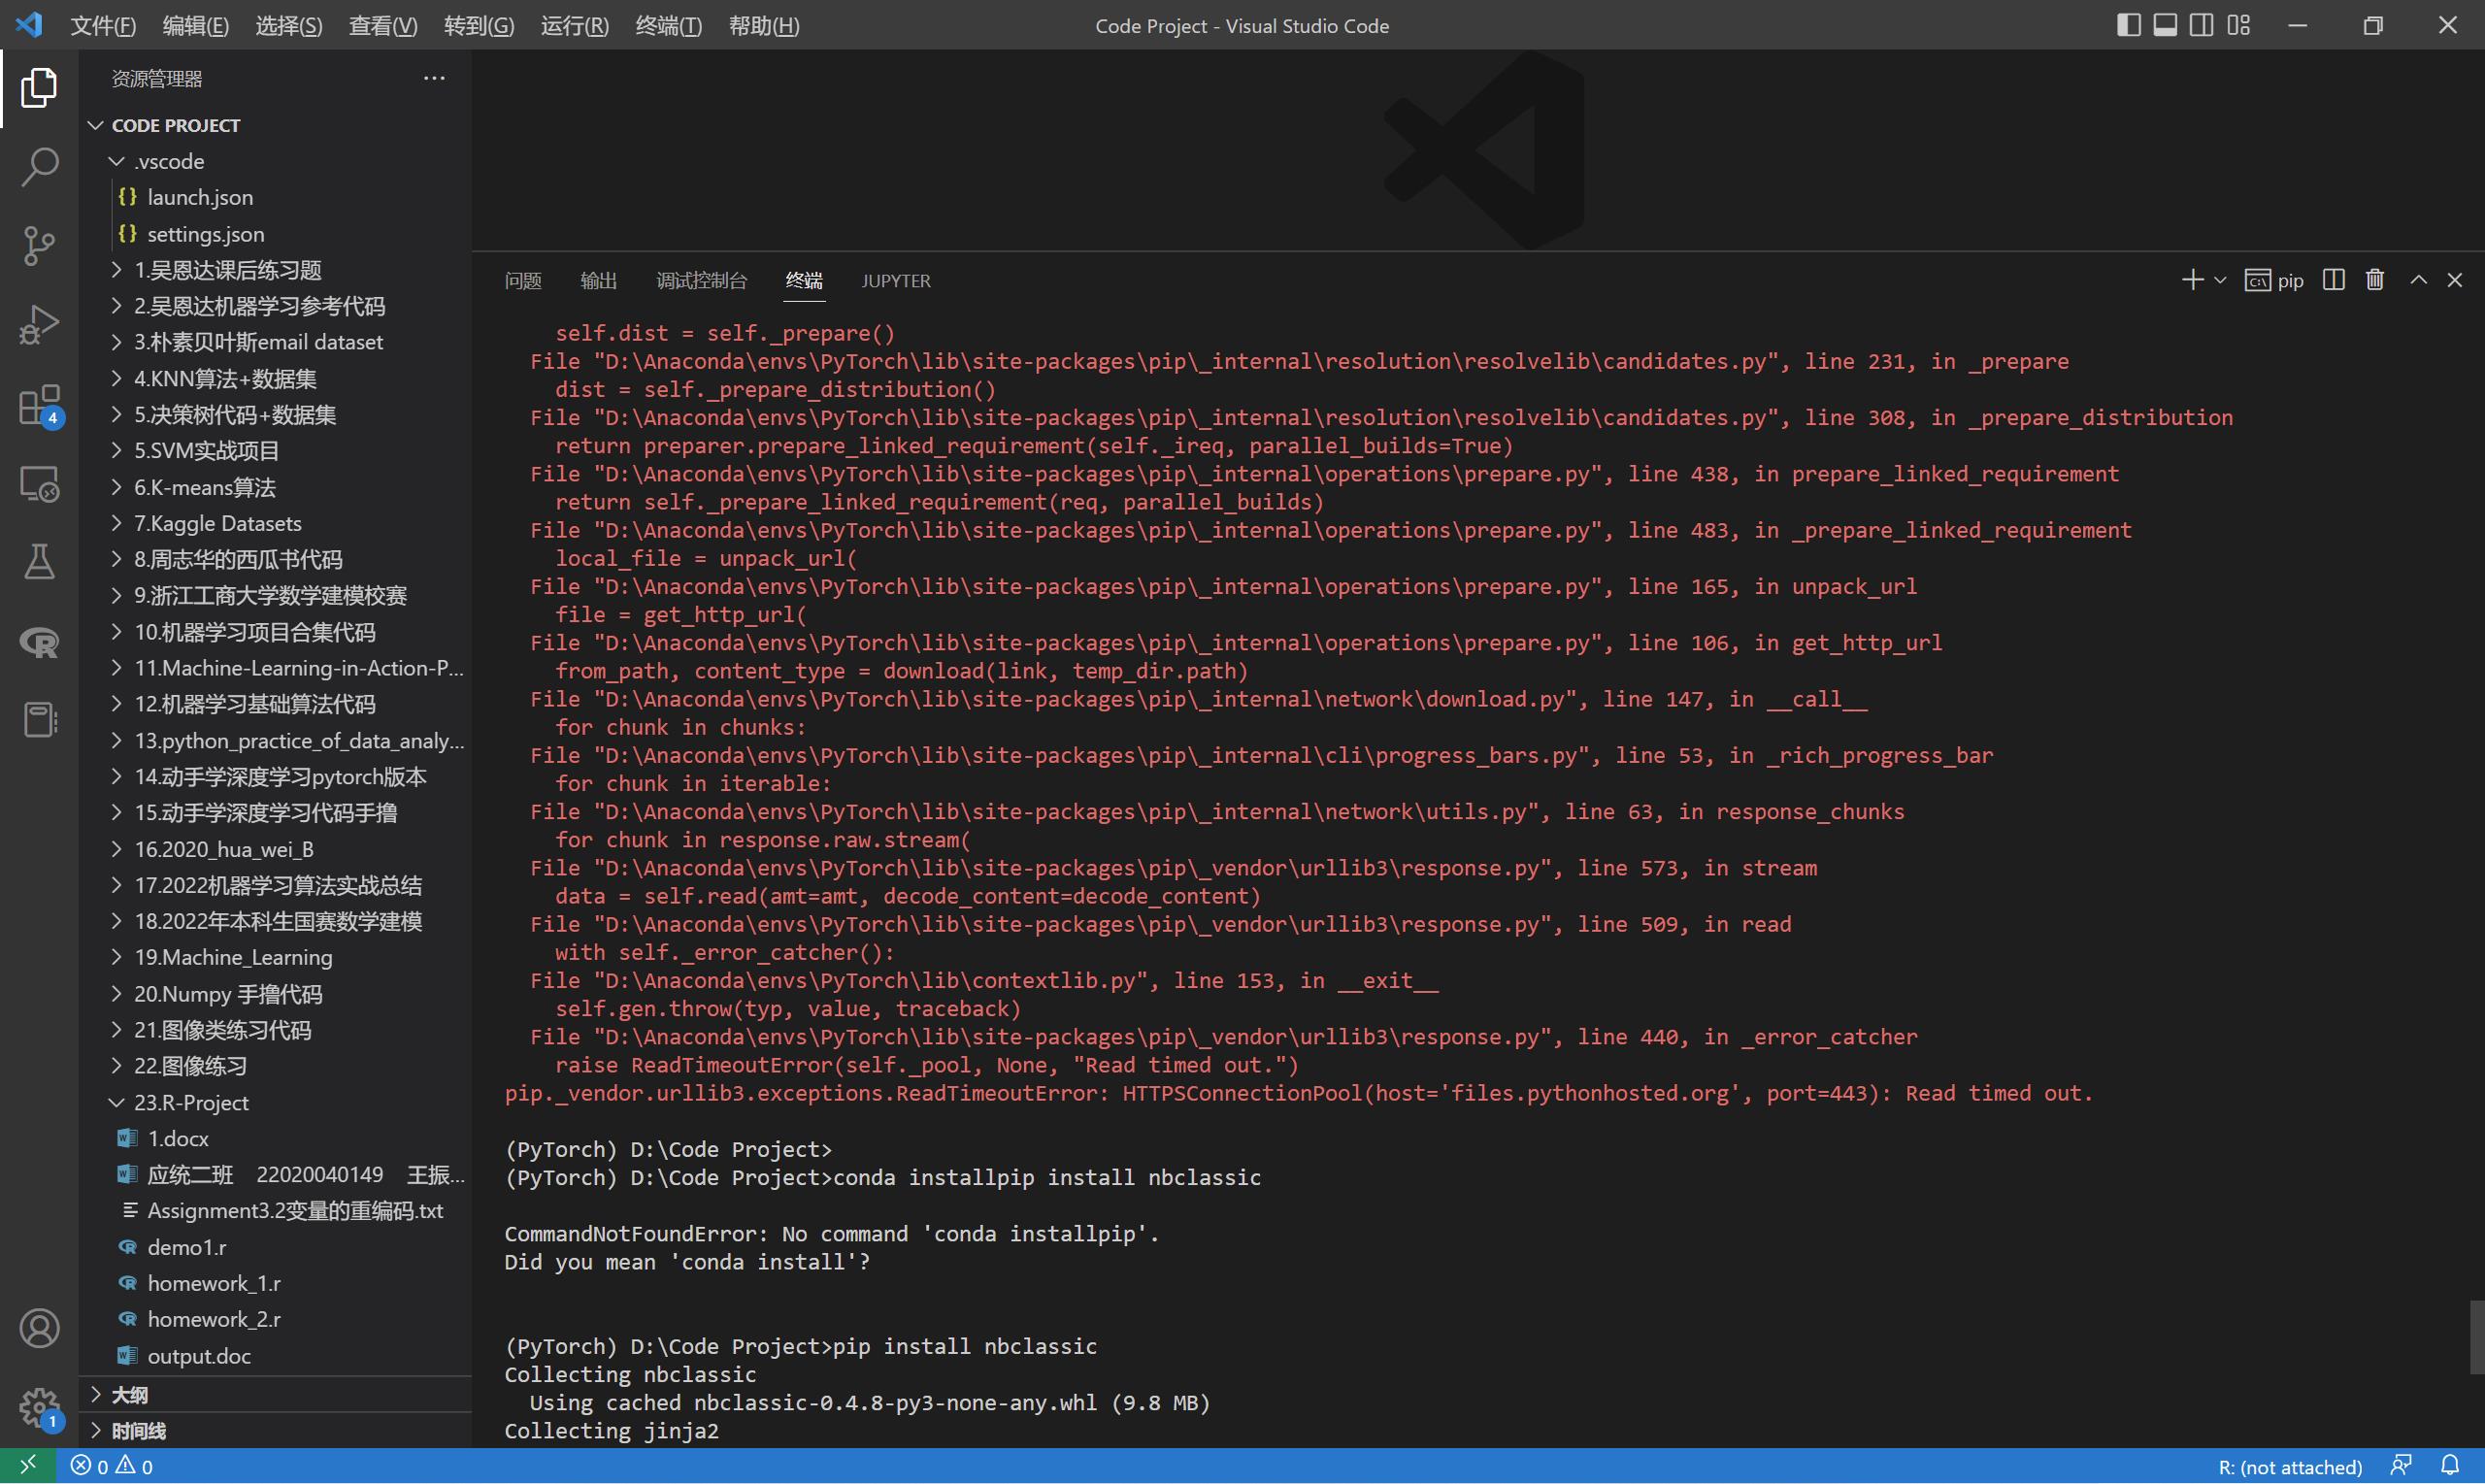Viewport: 2485px width, 1484px height.
Task: Open the Testing flask icon
Action: 39,562
